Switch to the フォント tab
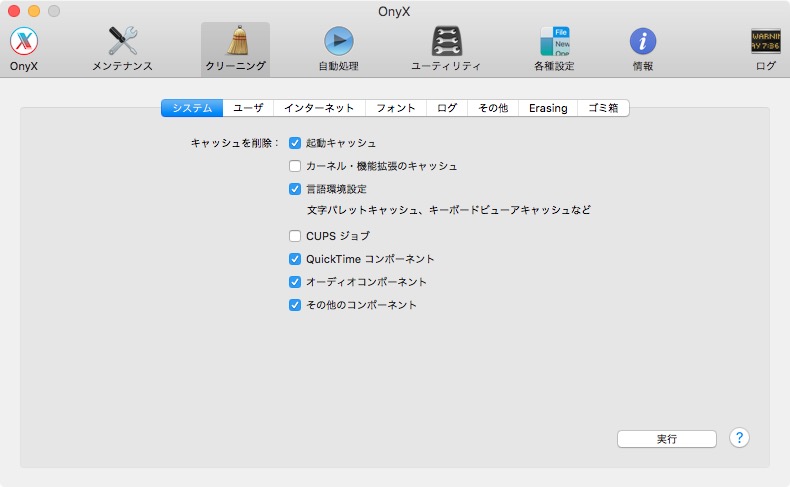The width and height of the screenshot is (790, 487). pos(396,108)
